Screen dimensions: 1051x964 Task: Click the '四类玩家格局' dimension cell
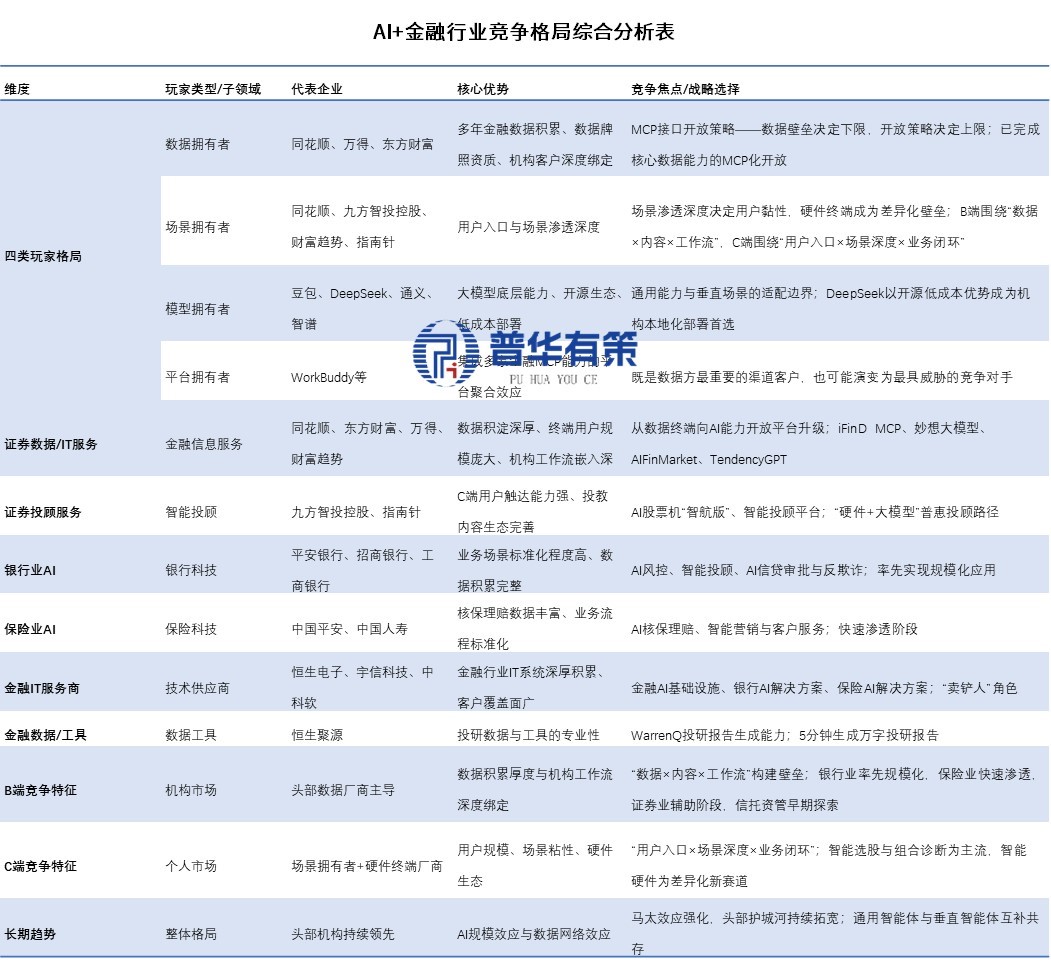click(x=43, y=256)
